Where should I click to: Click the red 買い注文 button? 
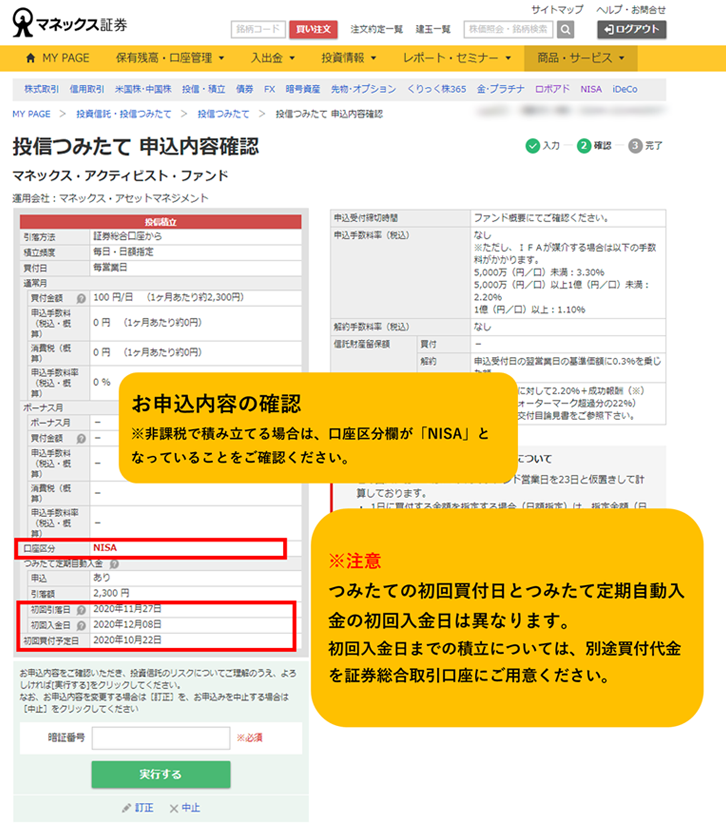(x=313, y=29)
